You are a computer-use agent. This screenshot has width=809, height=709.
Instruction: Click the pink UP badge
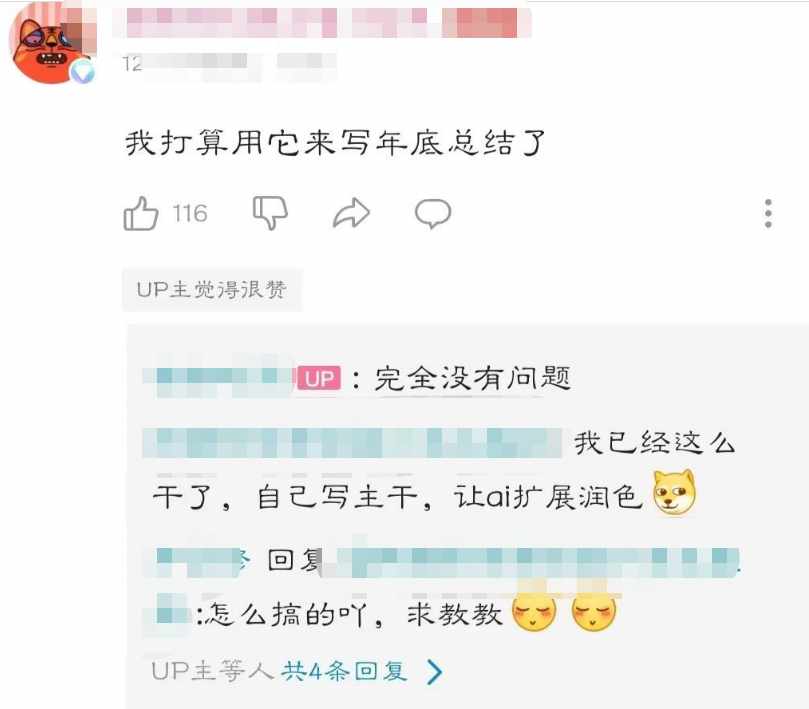319,379
